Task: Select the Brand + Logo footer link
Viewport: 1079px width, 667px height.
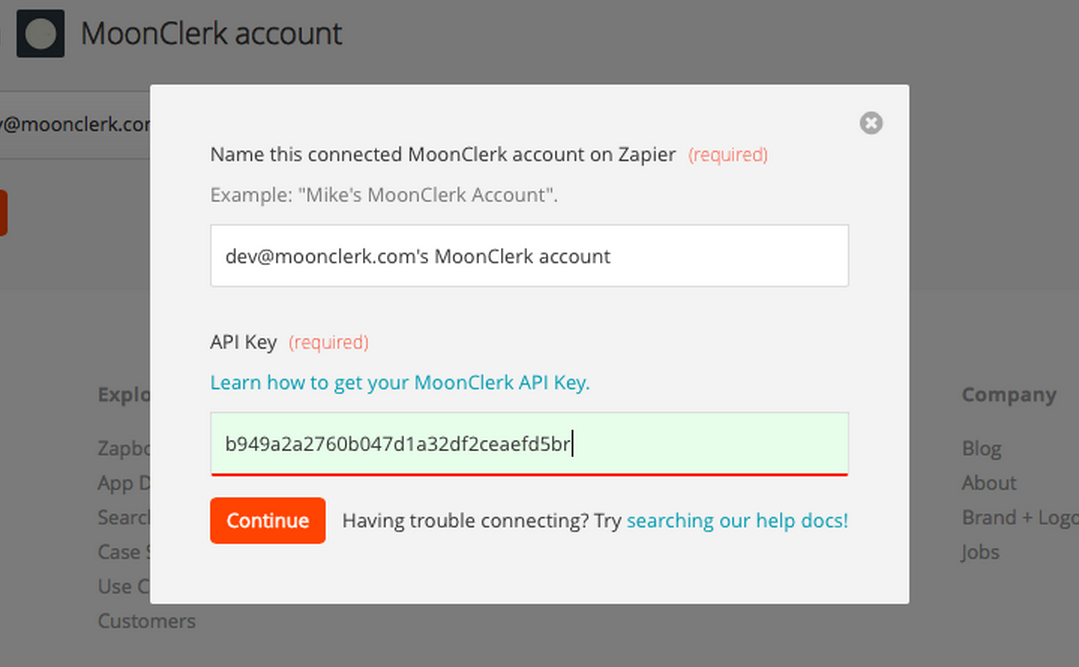Action: coord(1020,518)
